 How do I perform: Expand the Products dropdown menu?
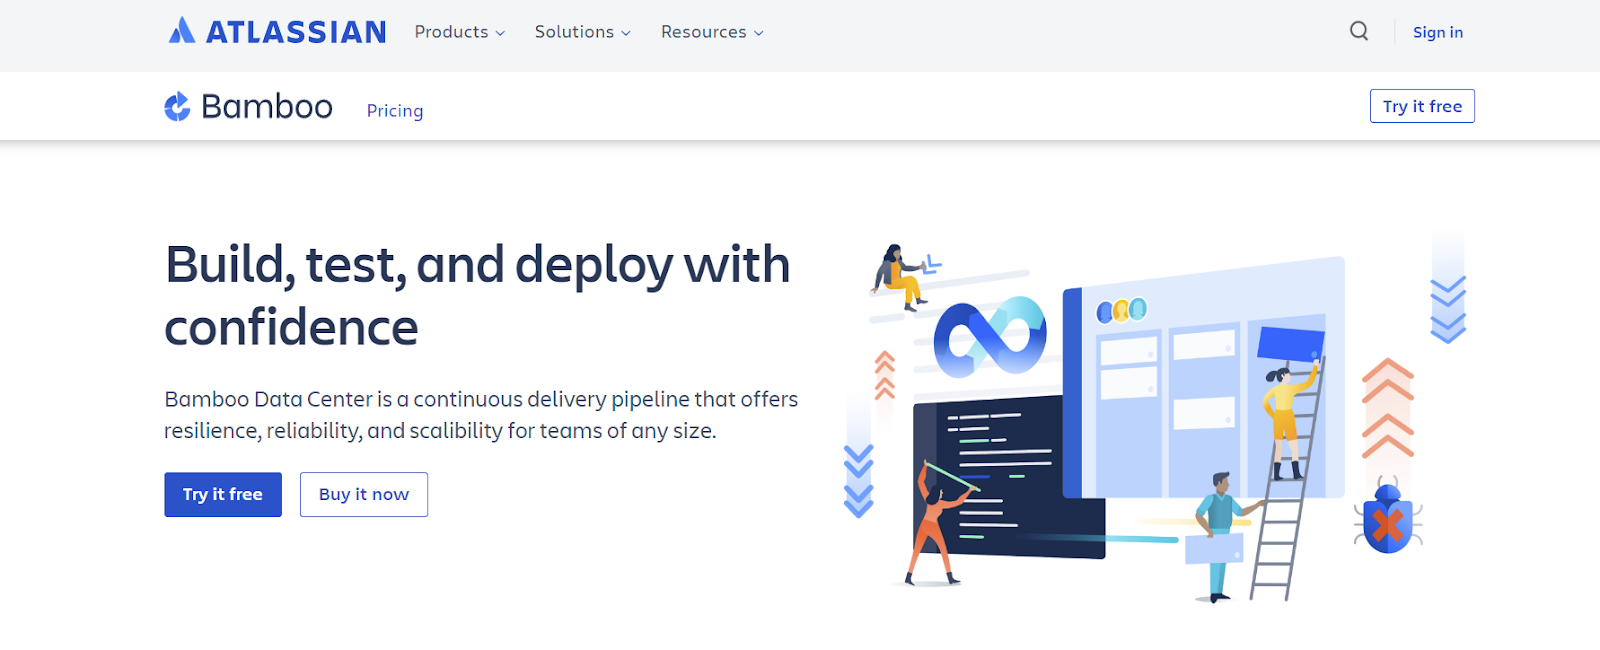[x=460, y=32]
